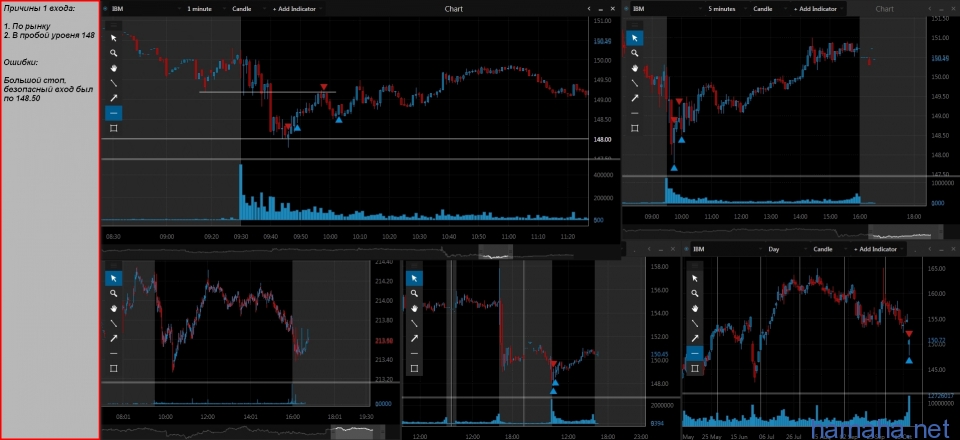This screenshot has height=440, width=960.
Task: Open Add Indicator menu in 5 minutes chart
Action: (x=818, y=9)
